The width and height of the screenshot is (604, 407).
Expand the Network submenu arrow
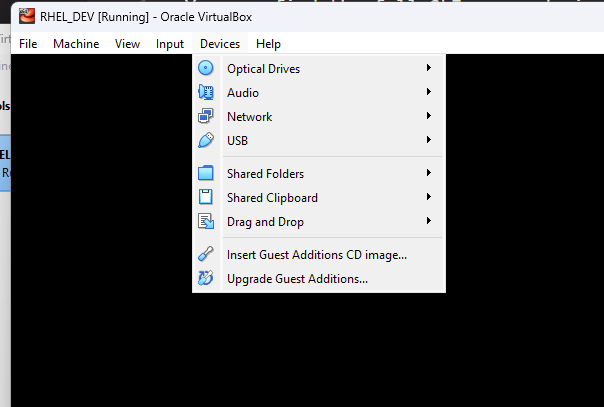click(x=429, y=116)
